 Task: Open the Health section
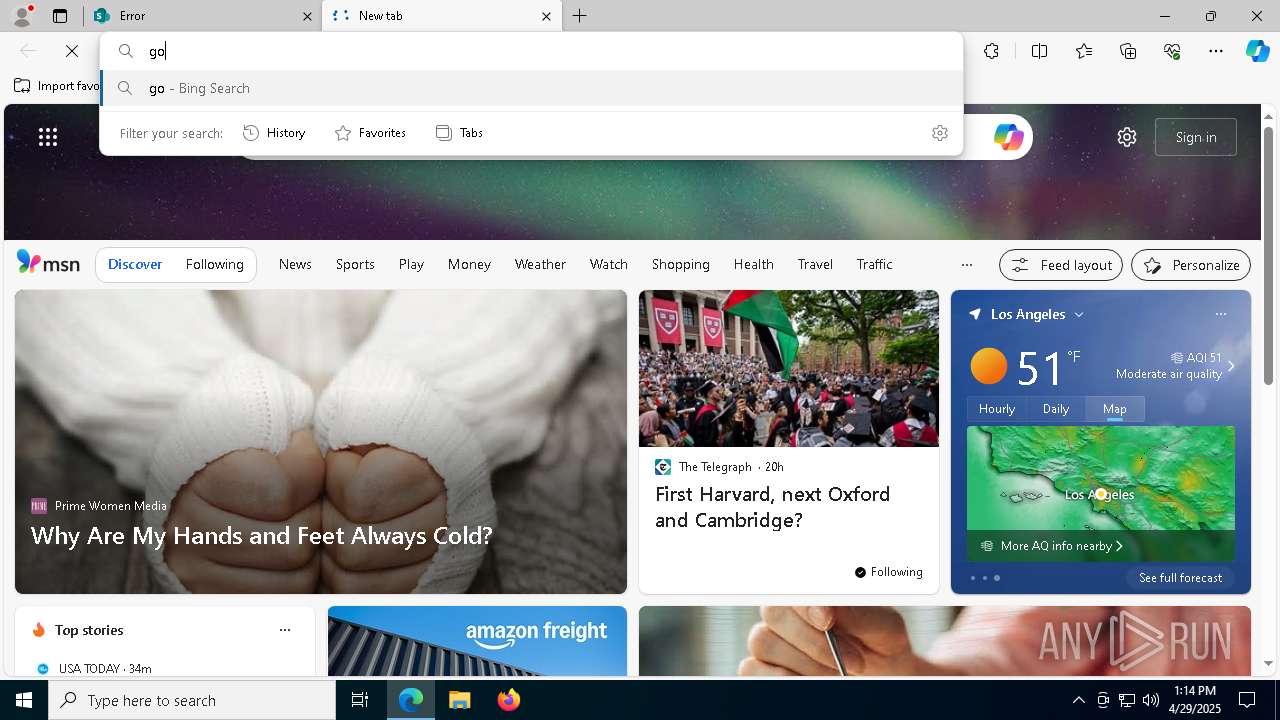click(753, 264)
